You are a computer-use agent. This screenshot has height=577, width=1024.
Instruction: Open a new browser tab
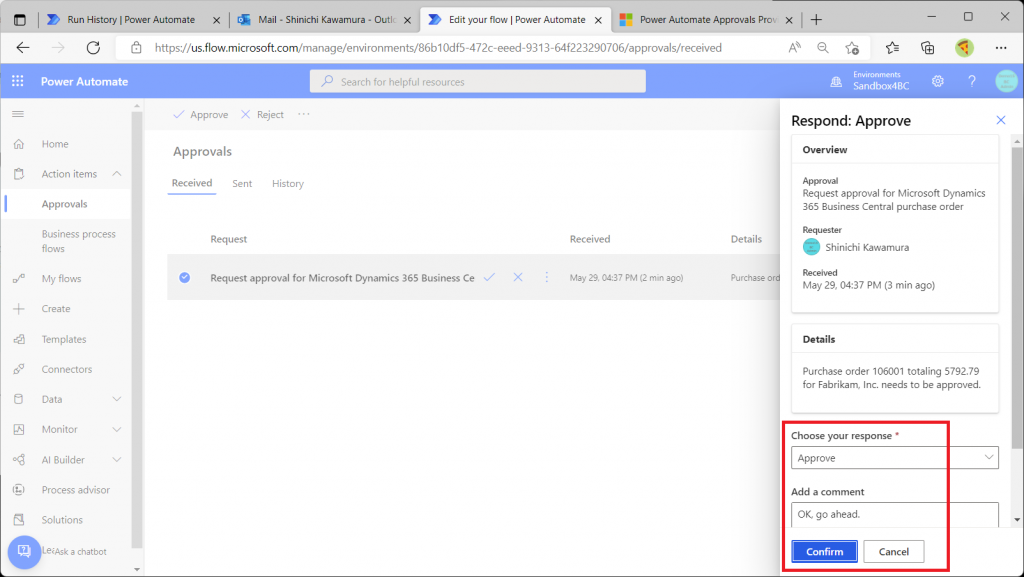click(816, 20)
